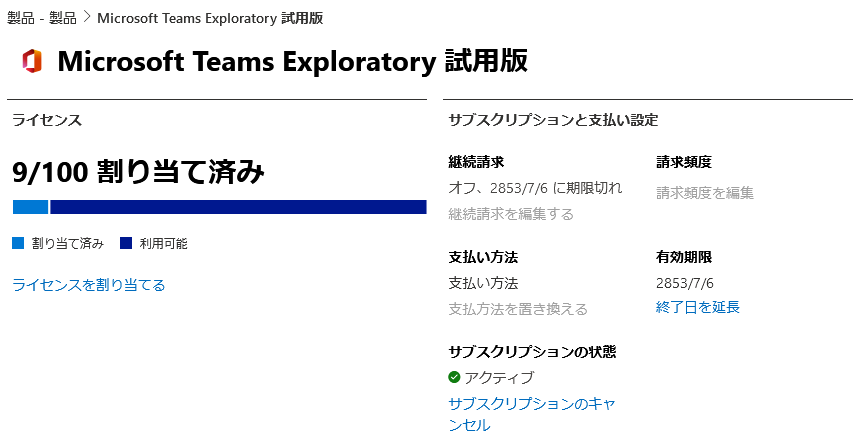
Task: Click 継続請求を編集する link
Action: 511,214
